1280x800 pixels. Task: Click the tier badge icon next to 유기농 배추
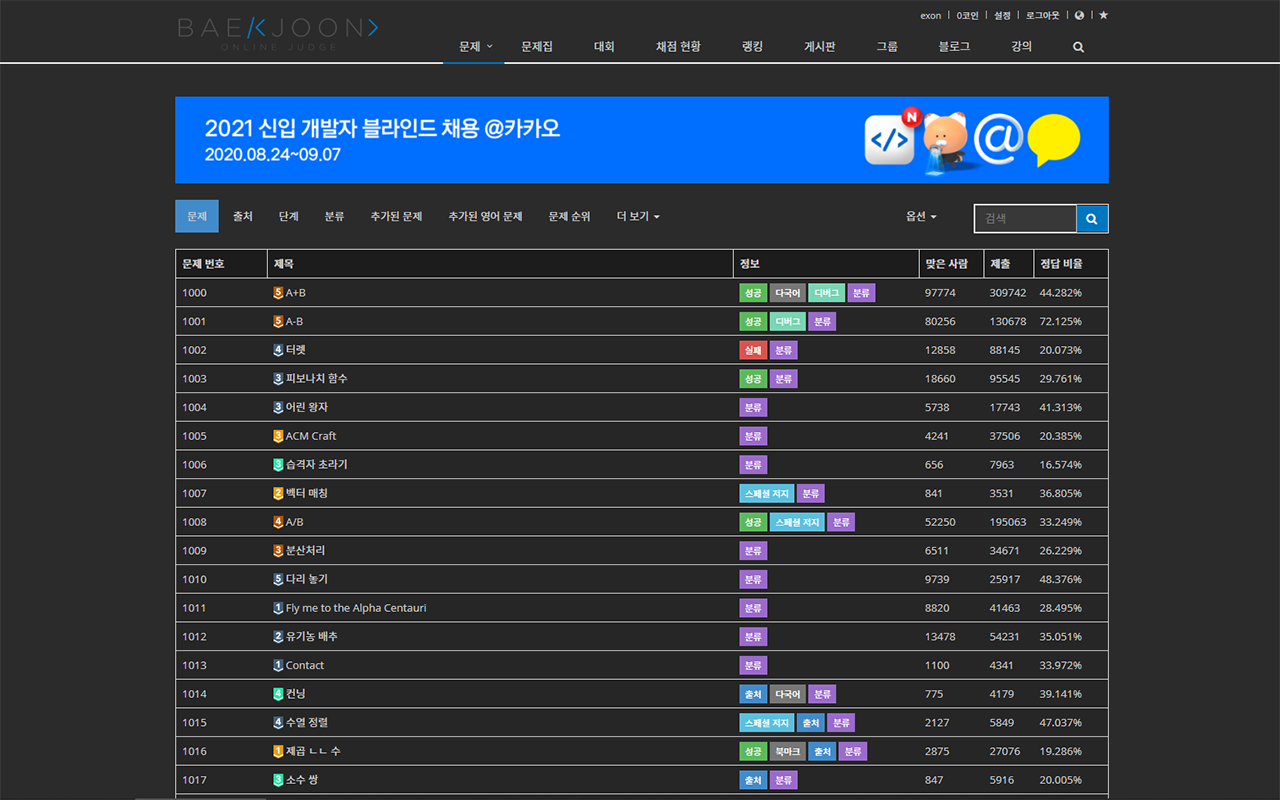point(278,637)
